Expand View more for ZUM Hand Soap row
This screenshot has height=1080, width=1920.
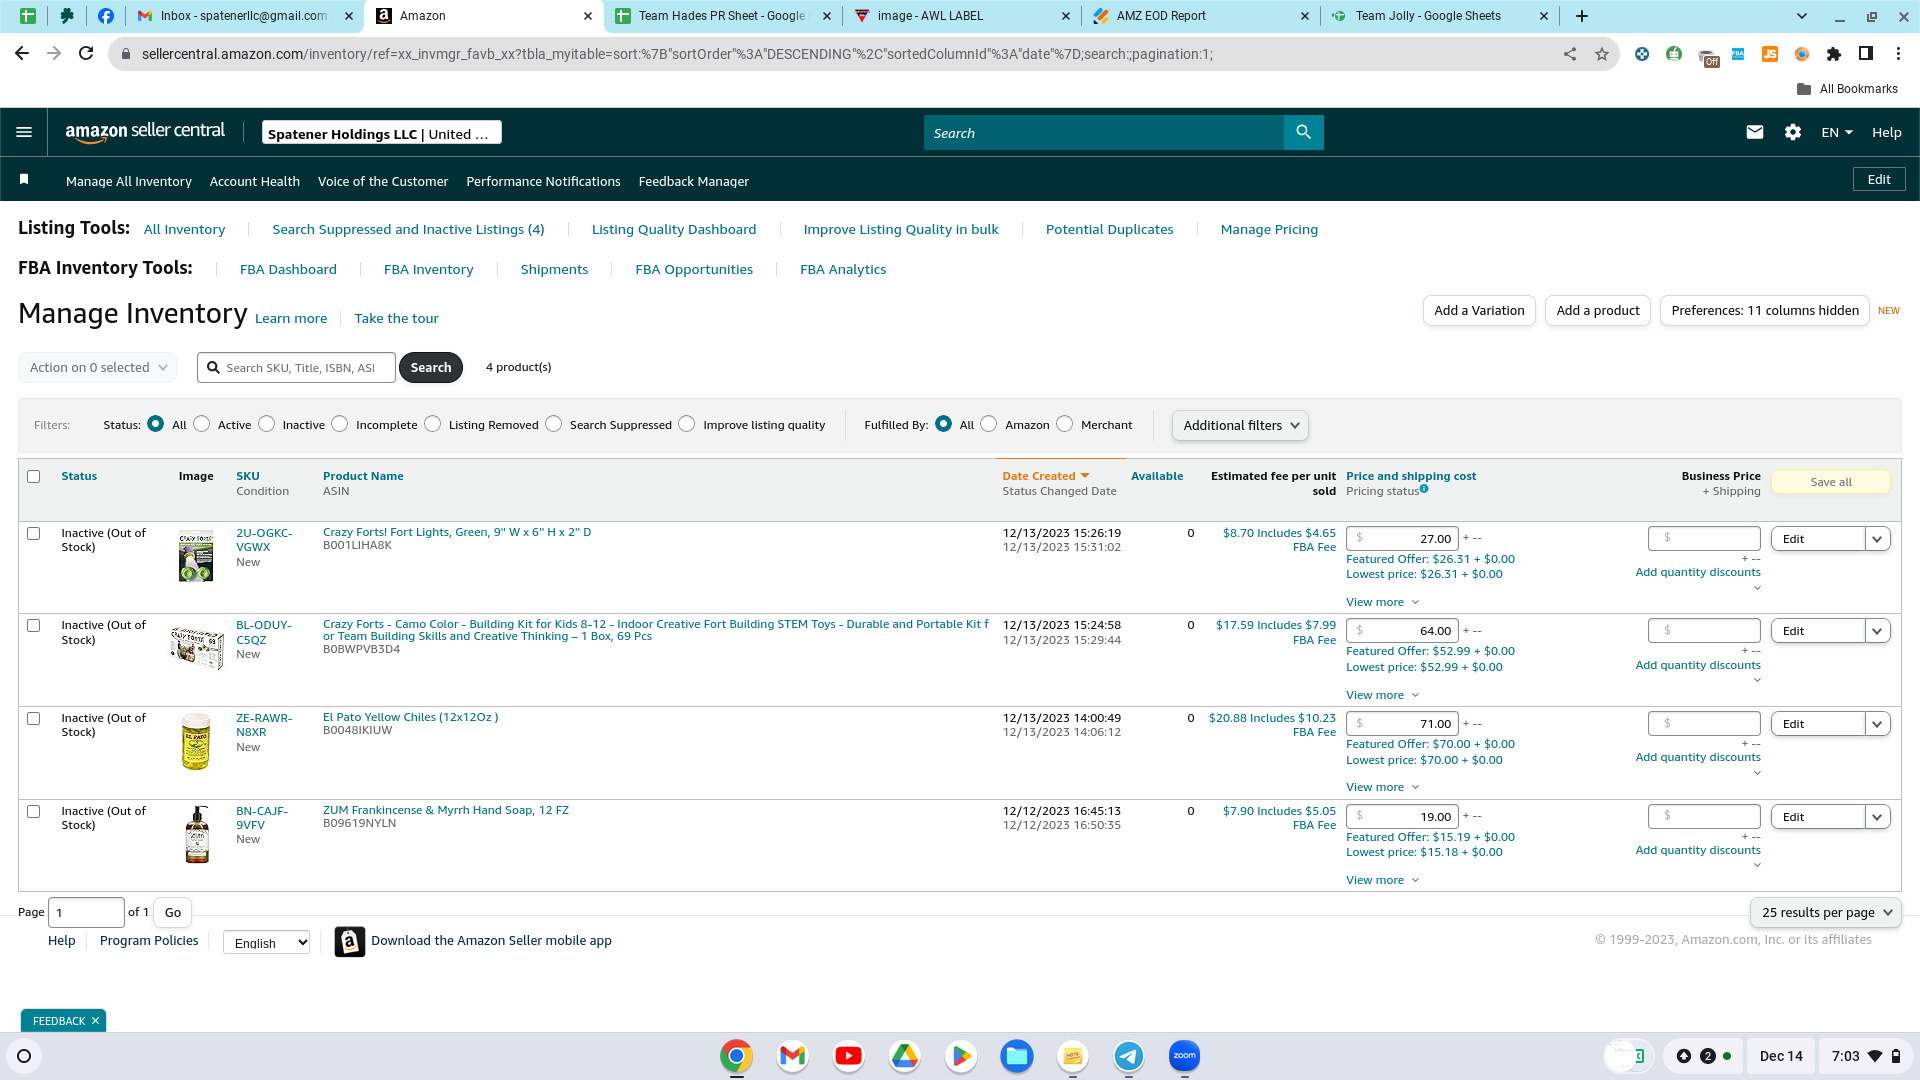[x=1382, y=881]
